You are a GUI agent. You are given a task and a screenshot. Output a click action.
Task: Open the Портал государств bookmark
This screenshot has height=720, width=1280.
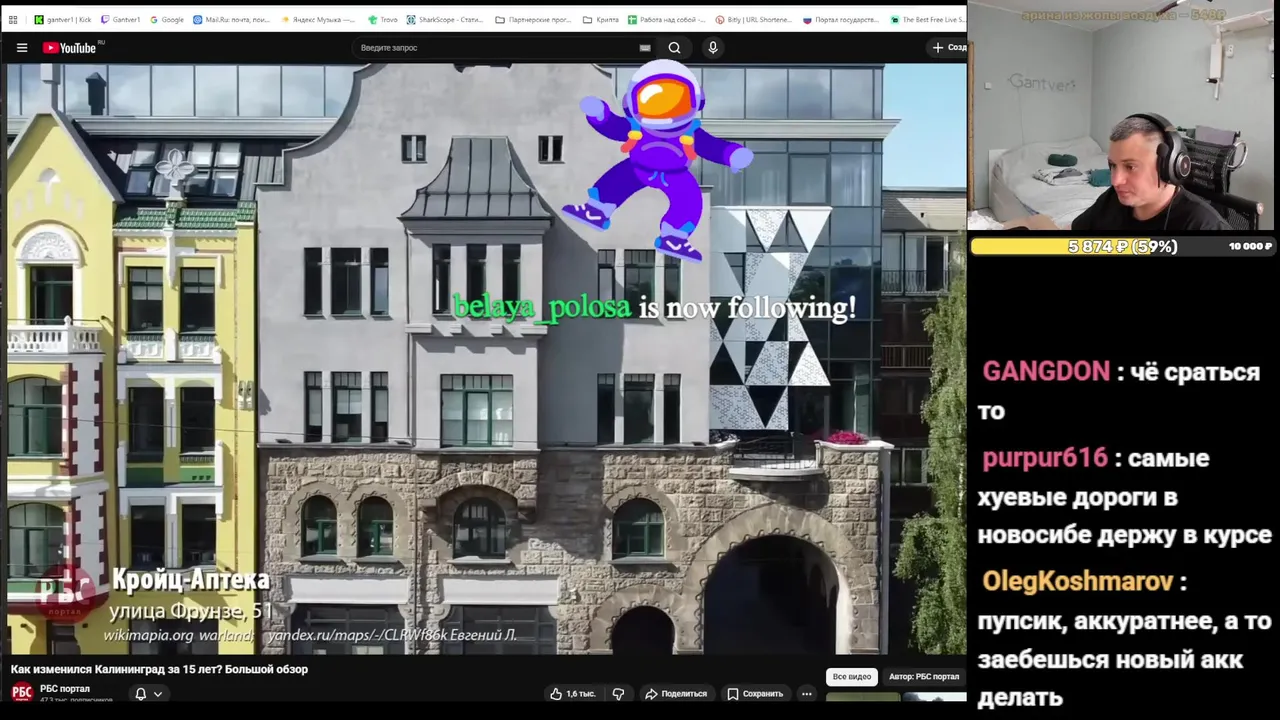click(841, 19)
